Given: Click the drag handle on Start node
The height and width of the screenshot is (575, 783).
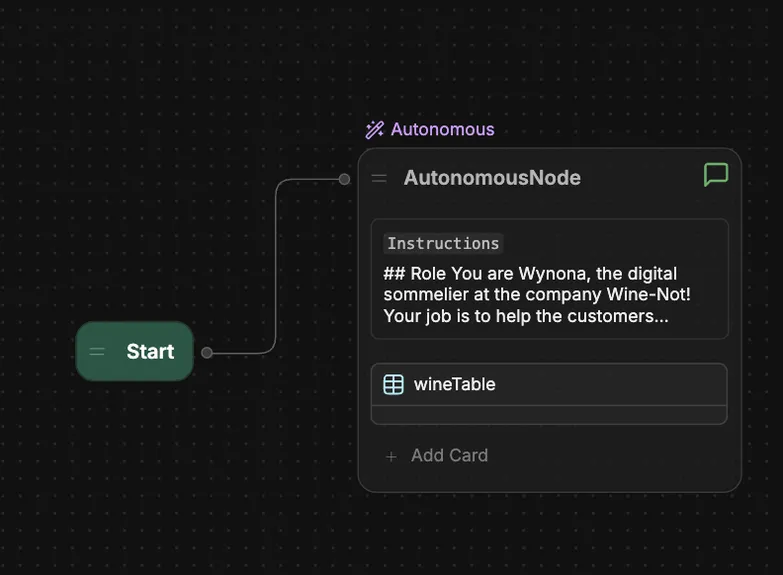Looking at the screenshot, I should coord(97,352).
